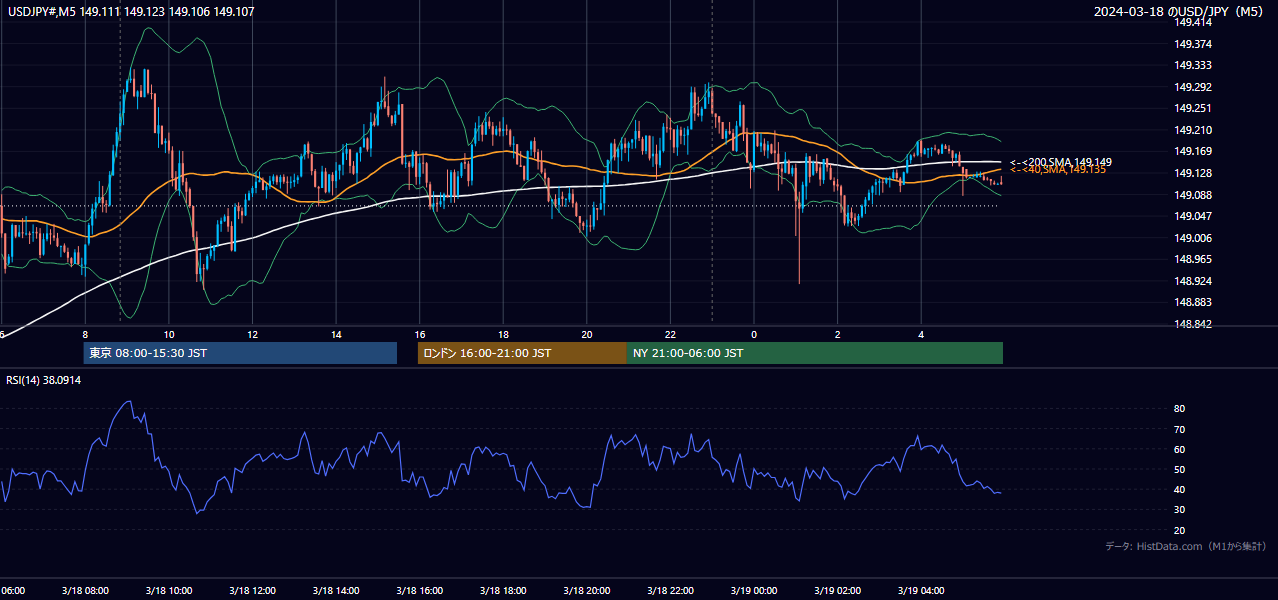Click price level 148.965 on the axis
Viewport: 1278px width, 600px height.
[1194, 260]
